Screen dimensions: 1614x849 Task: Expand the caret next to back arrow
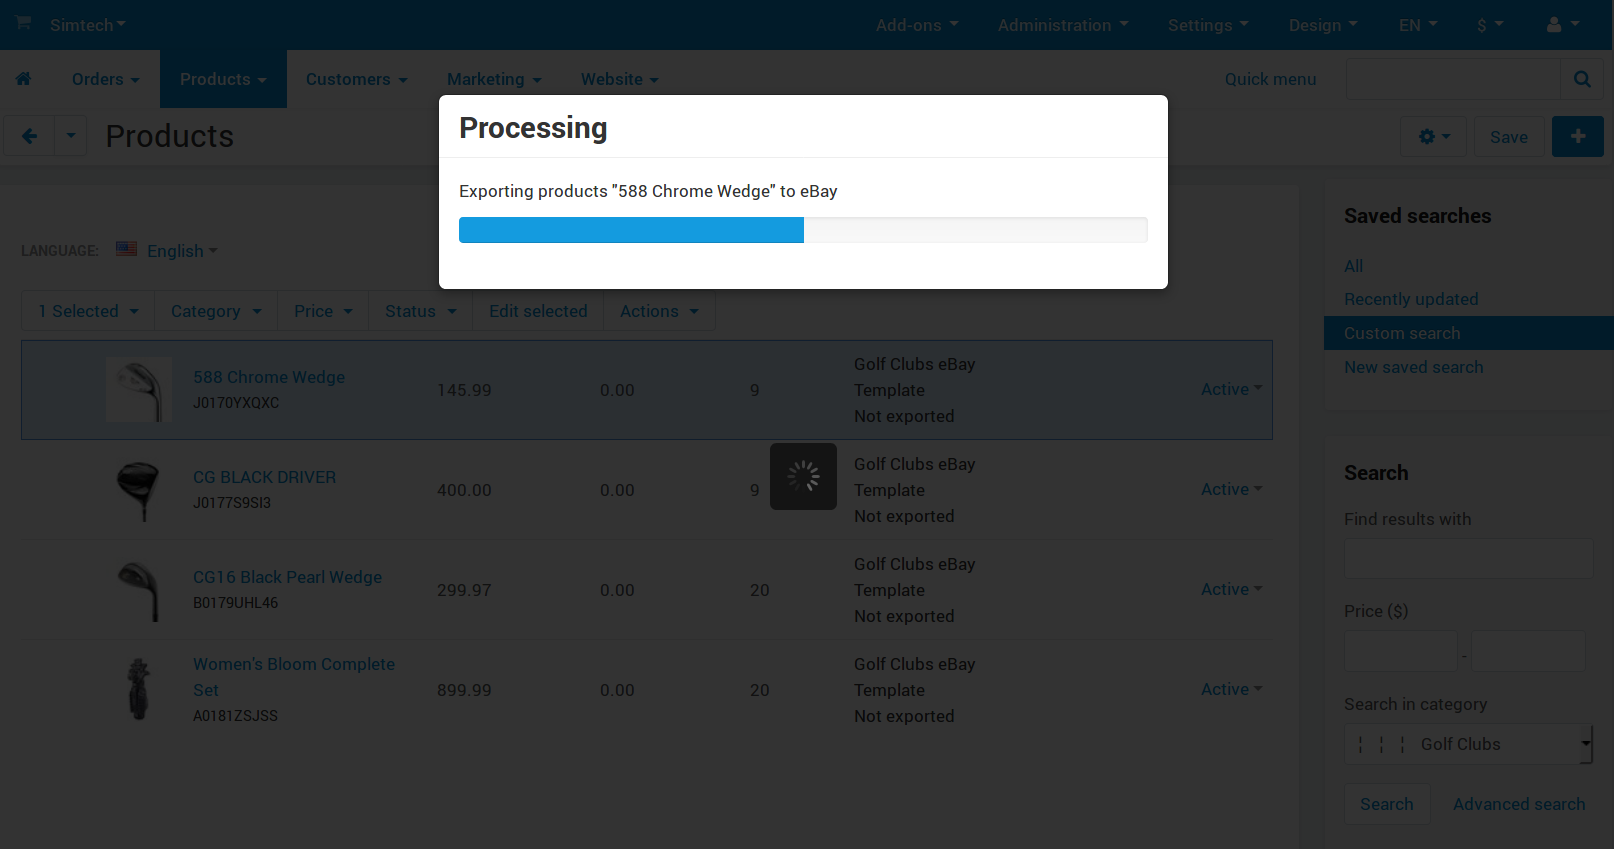(x=70, y=136)
